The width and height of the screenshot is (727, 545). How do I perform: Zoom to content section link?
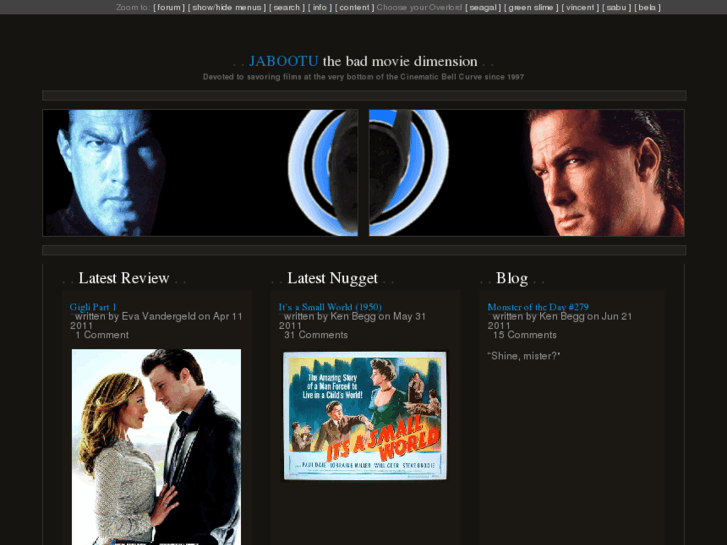pos(354,7)
